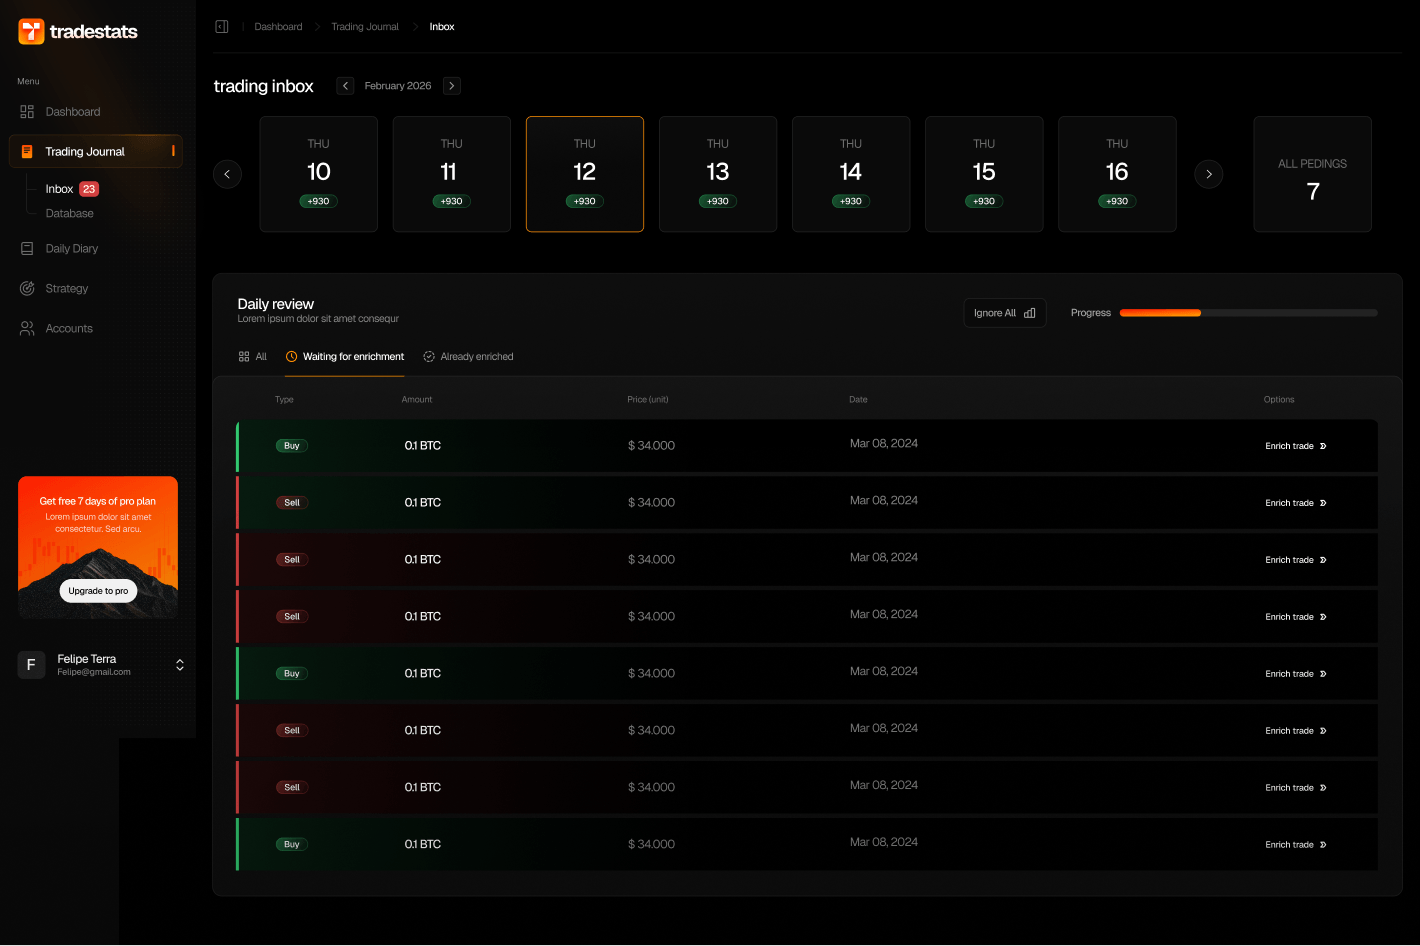
Task: Go to the Strategy section
Action: pos(66,289)
